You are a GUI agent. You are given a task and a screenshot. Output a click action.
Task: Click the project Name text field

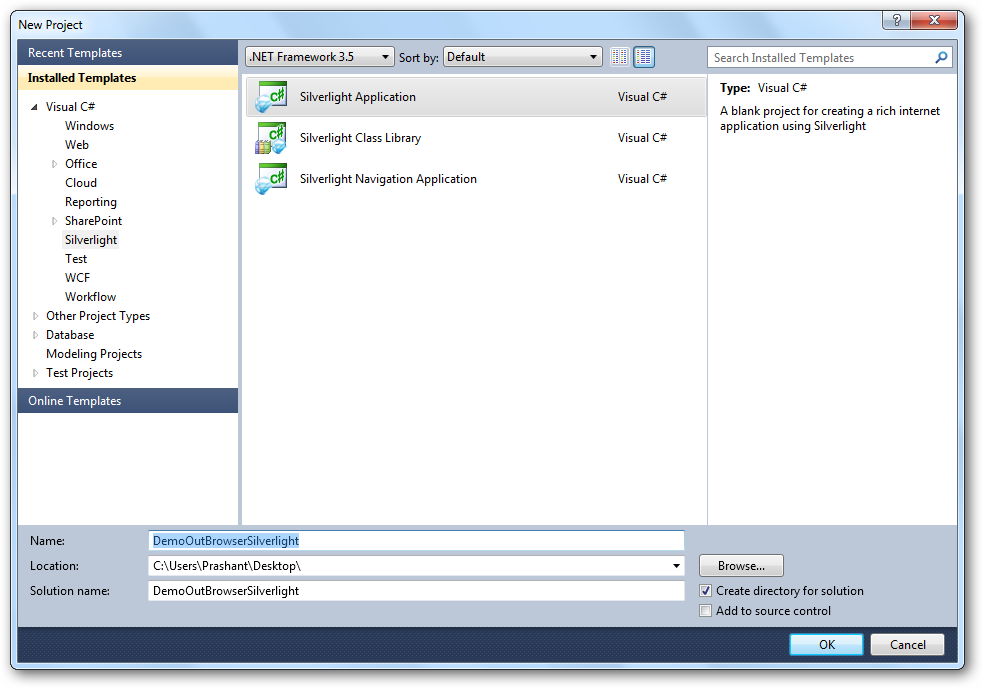click(416, 541)
